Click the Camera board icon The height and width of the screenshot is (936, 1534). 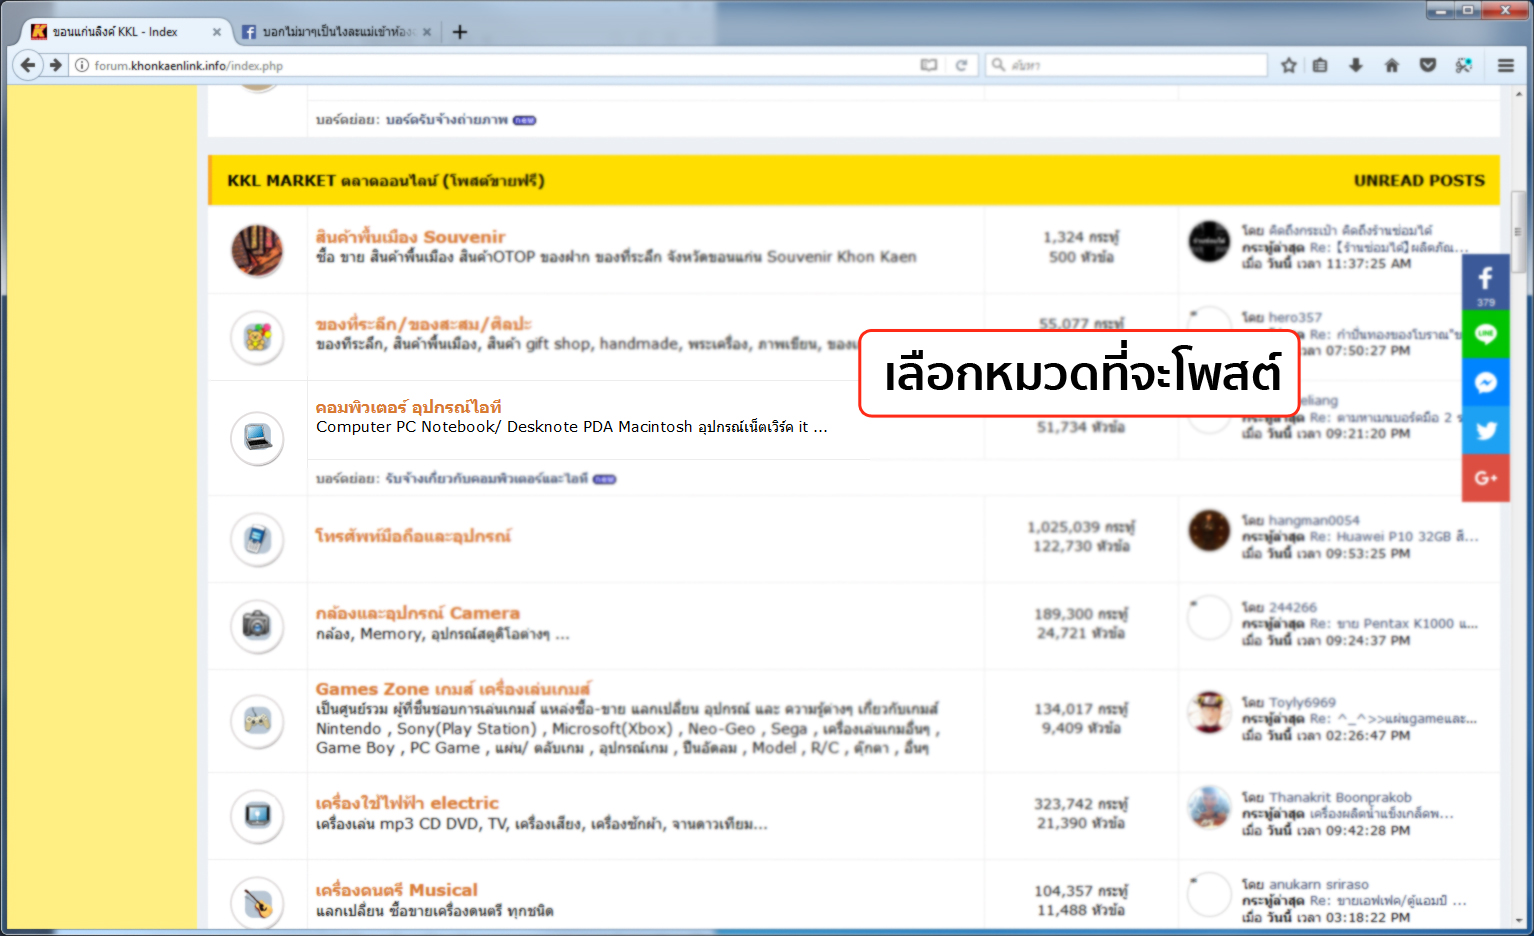click(x=257, y=626)
